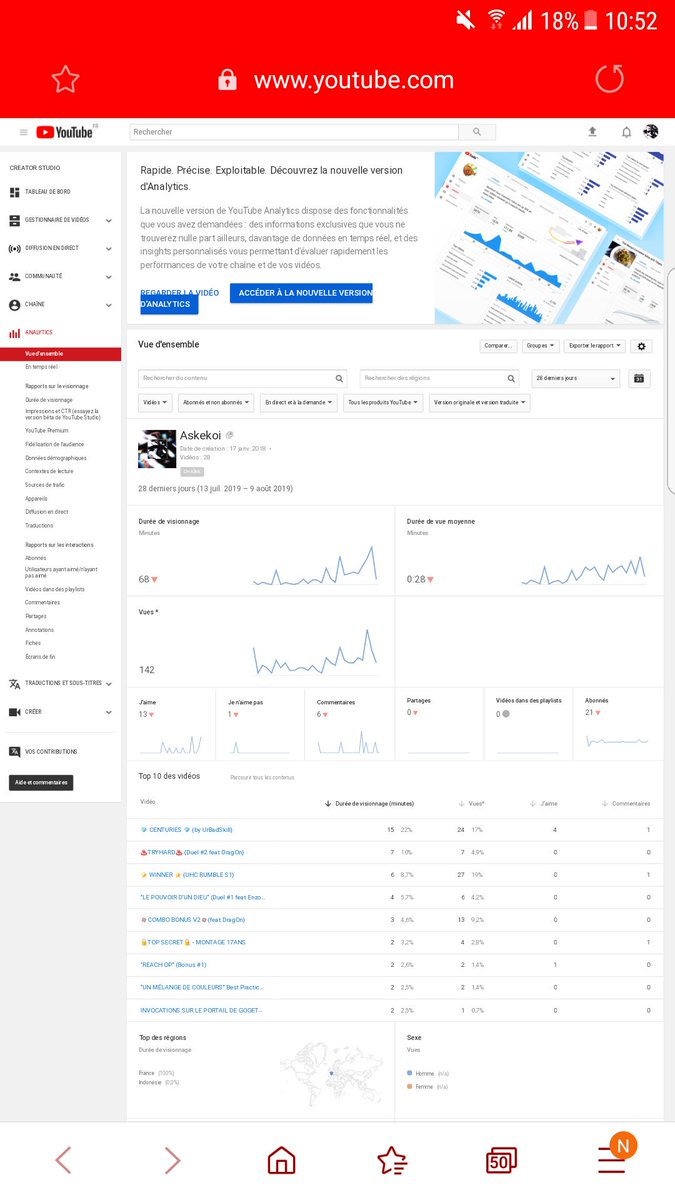Click the search magnifier button in header
Screen dimensions: 675x1200
click(x=477, y=132)
